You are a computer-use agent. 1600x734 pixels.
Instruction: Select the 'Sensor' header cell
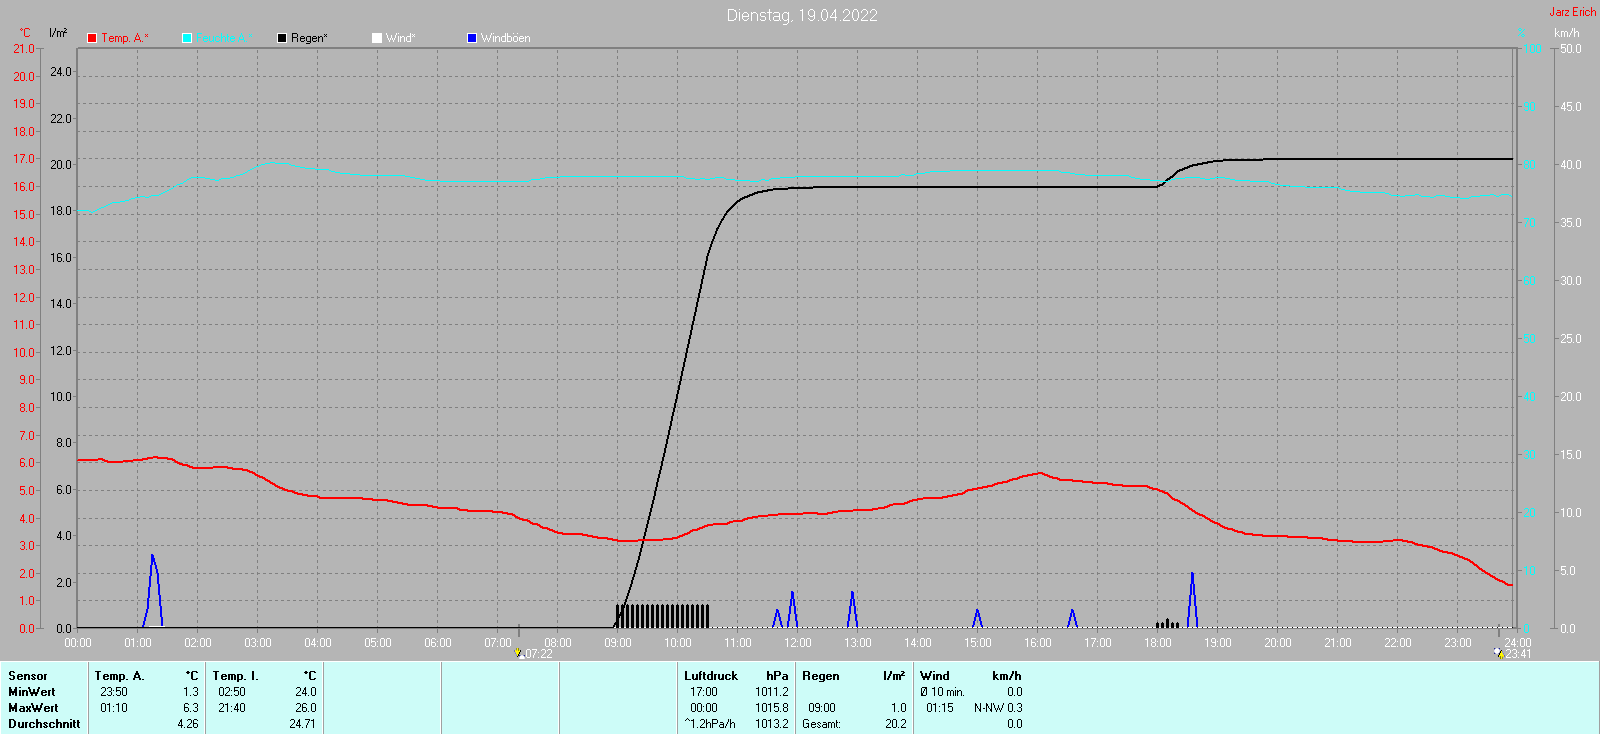coord(28,676)
